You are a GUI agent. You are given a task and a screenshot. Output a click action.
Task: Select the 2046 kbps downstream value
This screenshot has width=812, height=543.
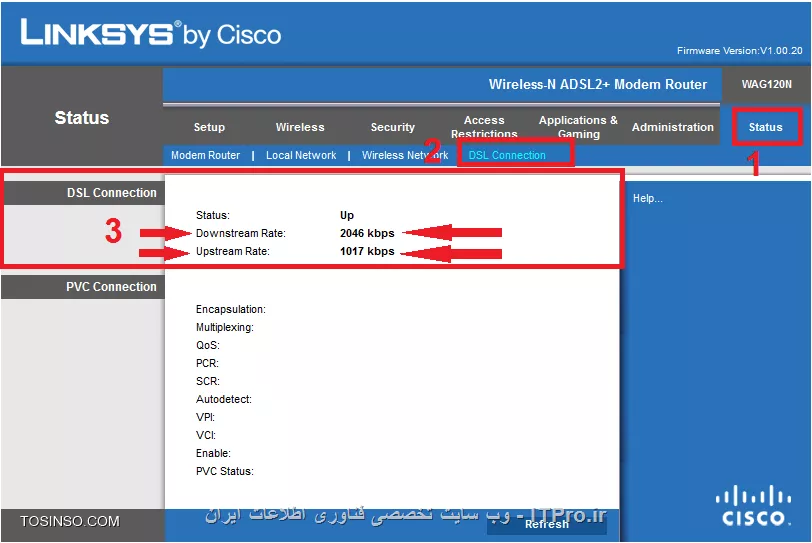click(x=367, y=233)
